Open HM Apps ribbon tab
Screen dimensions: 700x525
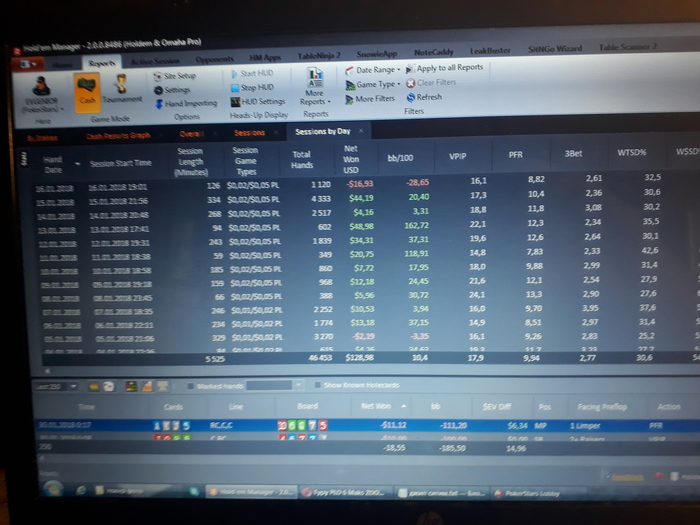265,58
